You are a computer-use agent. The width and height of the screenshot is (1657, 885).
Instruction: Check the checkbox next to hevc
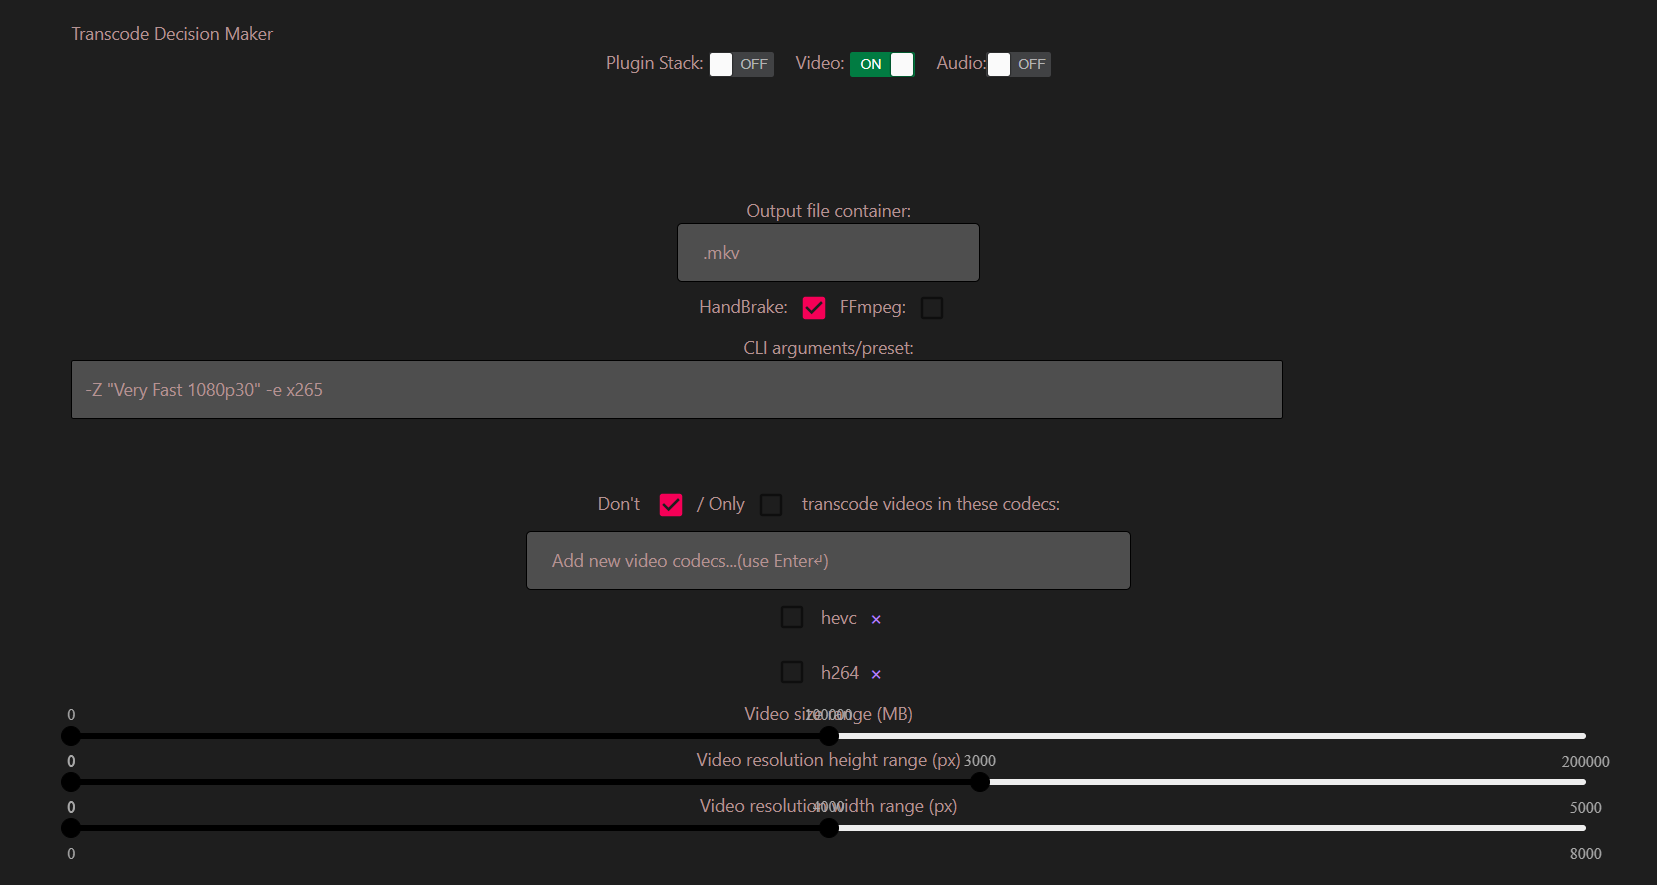pyautogui.click(x=792, y=617)
